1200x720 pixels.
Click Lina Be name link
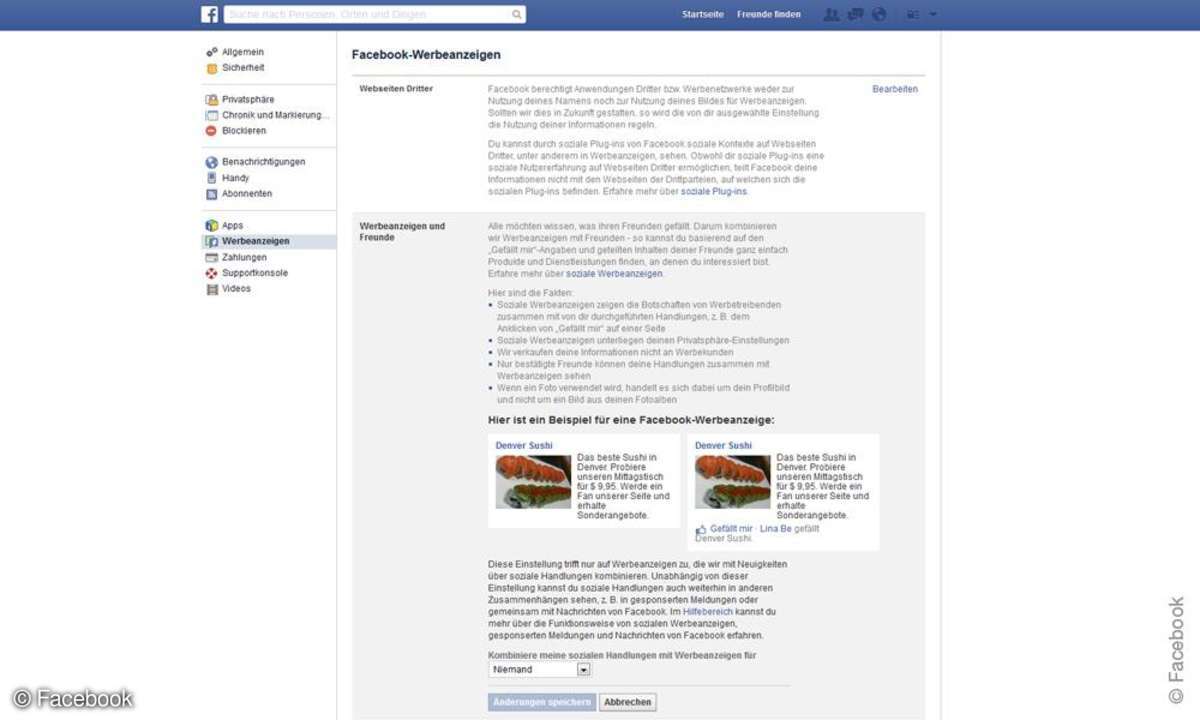click(x=776, y=529)
